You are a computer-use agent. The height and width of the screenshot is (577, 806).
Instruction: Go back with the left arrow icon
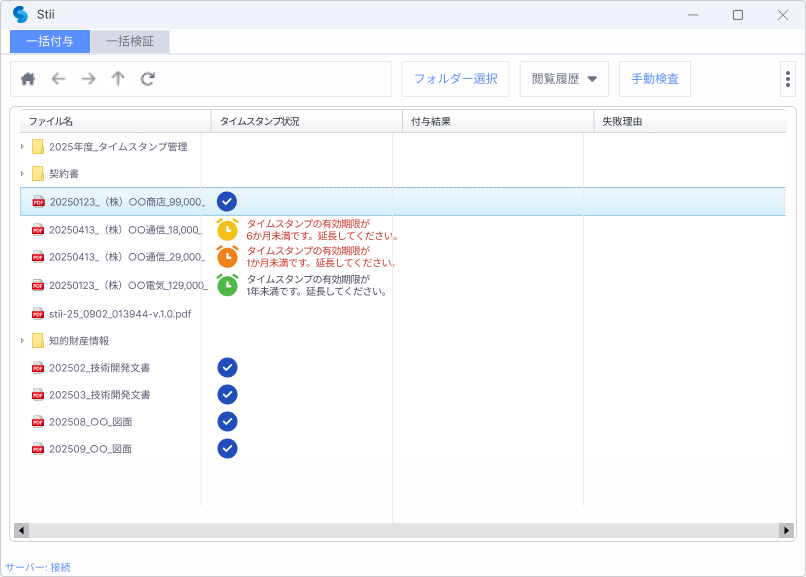[58, 79]
